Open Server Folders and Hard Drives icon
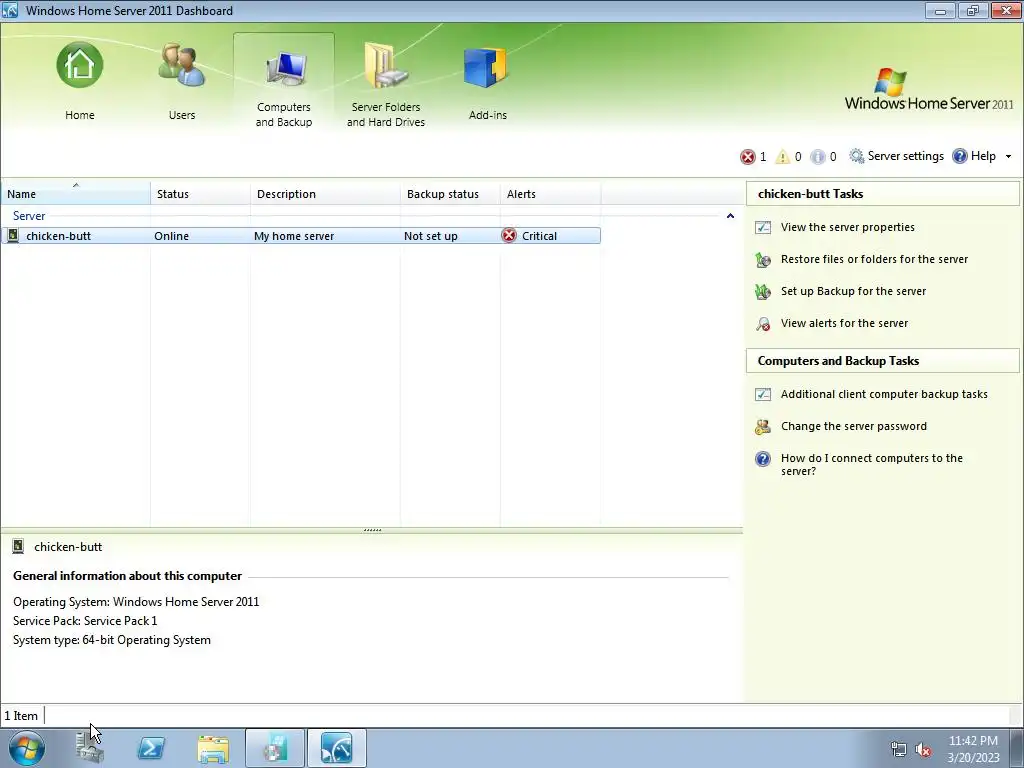Screen dimensions: 1024x768 point(386,65)
